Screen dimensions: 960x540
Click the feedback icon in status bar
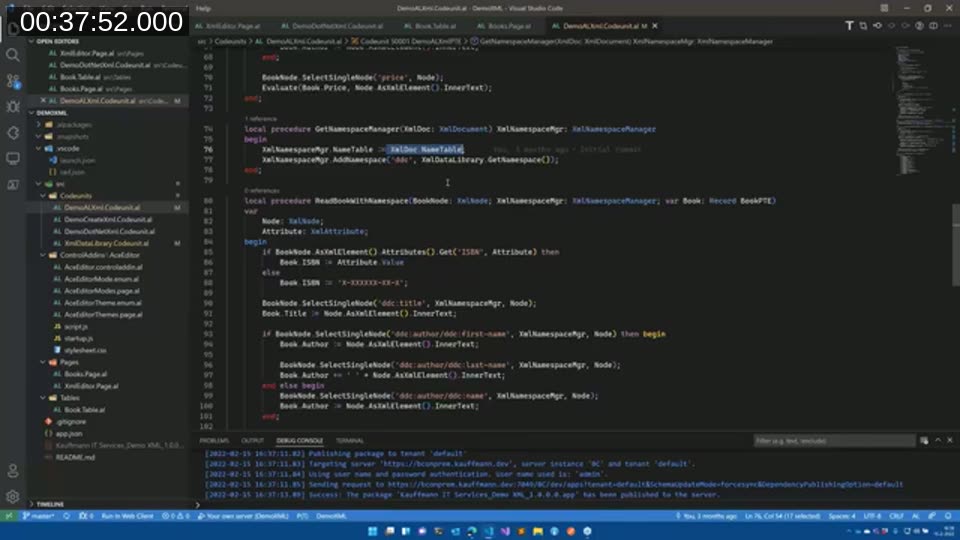coord(932,516)
